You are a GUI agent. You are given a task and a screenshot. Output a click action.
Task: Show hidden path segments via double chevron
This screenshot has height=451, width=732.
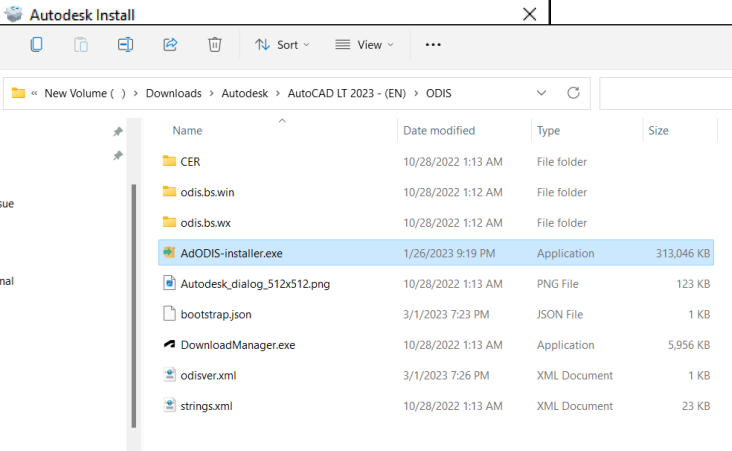click(34, 93)
